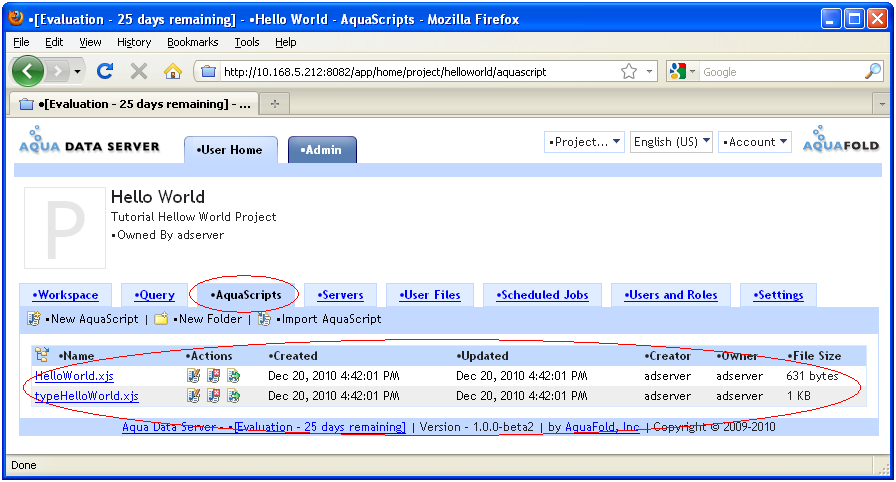Click the New Folder icon
The height and width of the screenshot is (482, 896).
tap(161, 319)
